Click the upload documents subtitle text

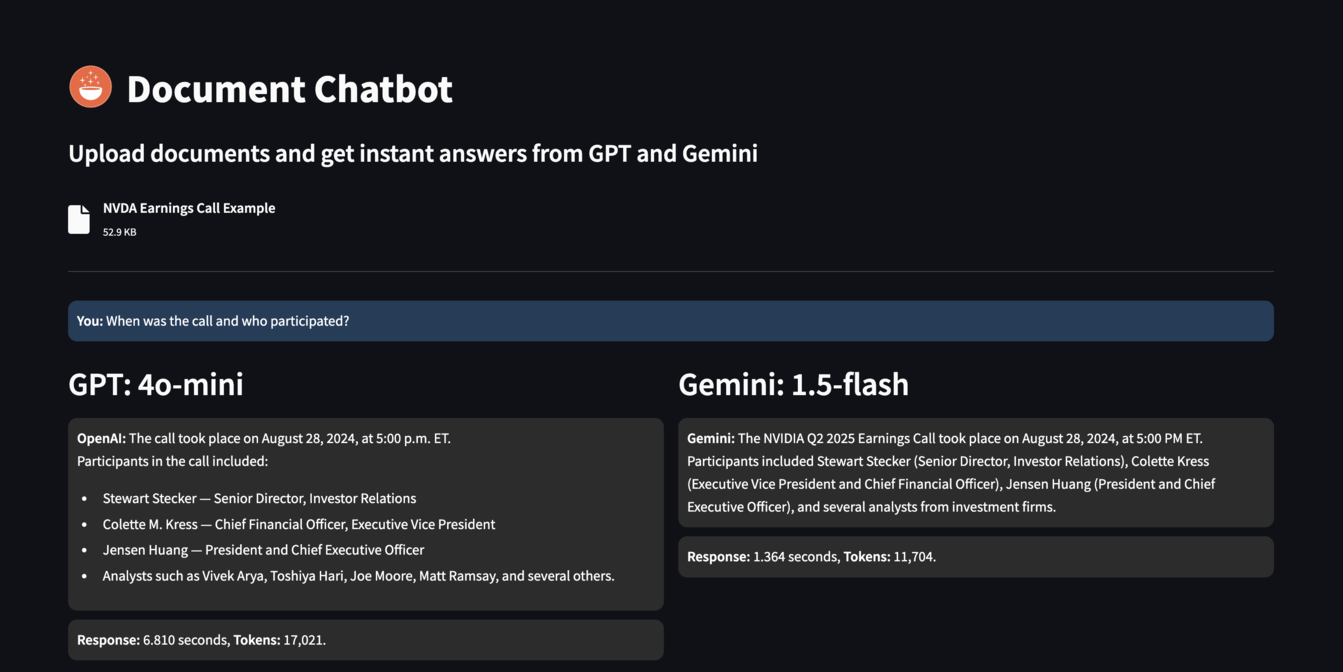point(412,153)
